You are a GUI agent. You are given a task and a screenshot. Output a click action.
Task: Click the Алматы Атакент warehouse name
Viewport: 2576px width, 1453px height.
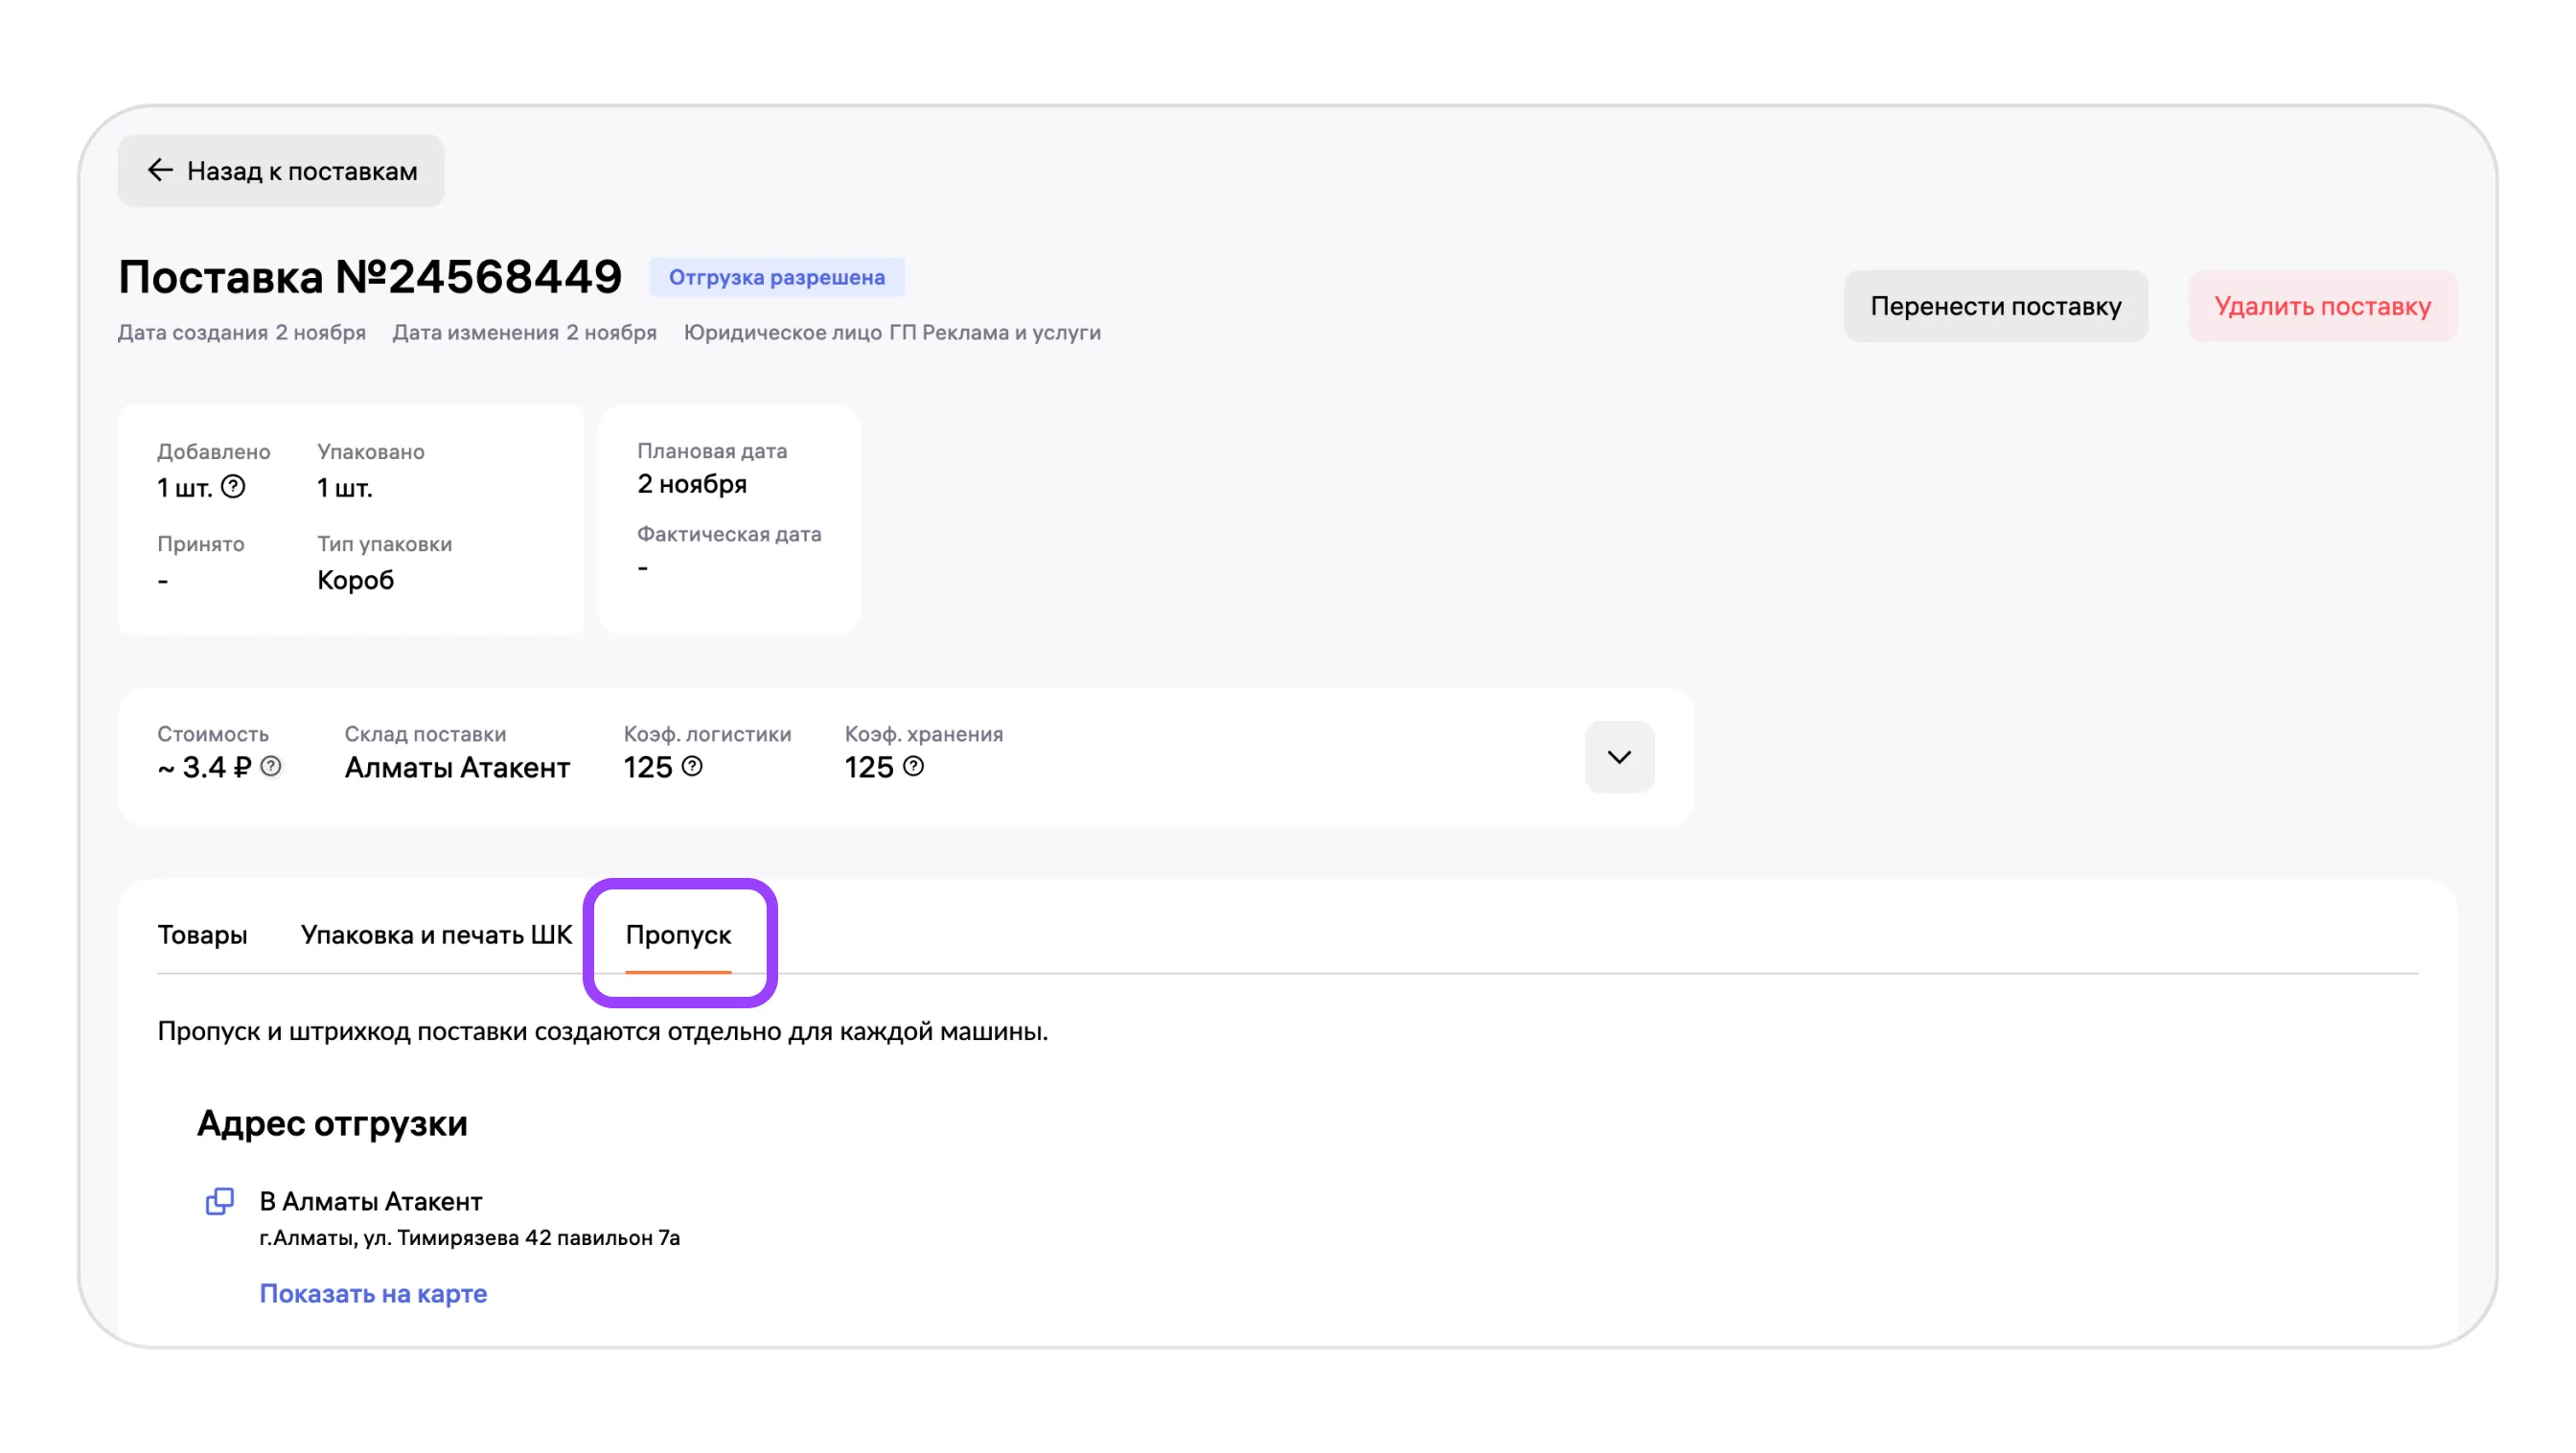pos(457,767)
